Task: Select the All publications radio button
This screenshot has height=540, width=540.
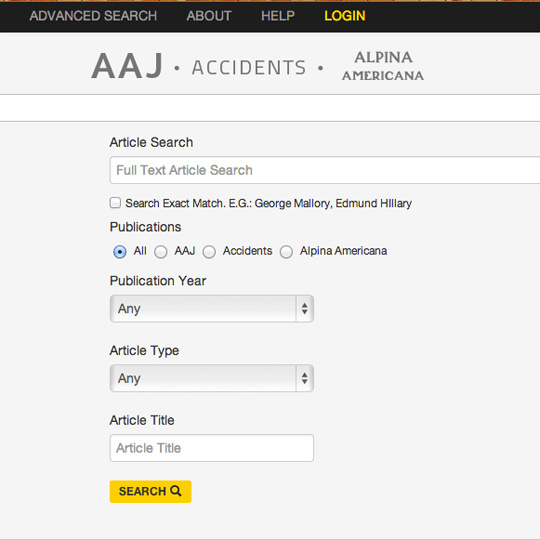Action: (x=120, y=252)
